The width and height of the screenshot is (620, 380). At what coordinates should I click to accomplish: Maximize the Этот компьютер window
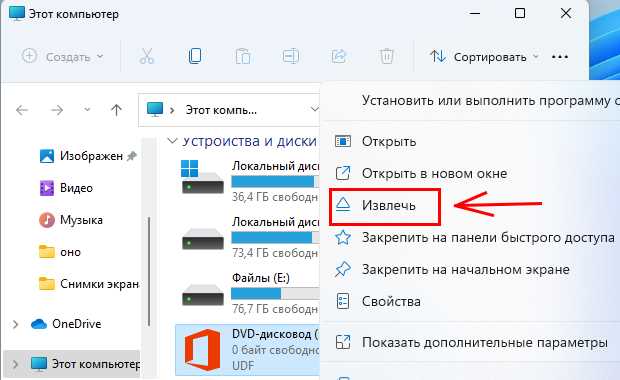pos(520,13)
